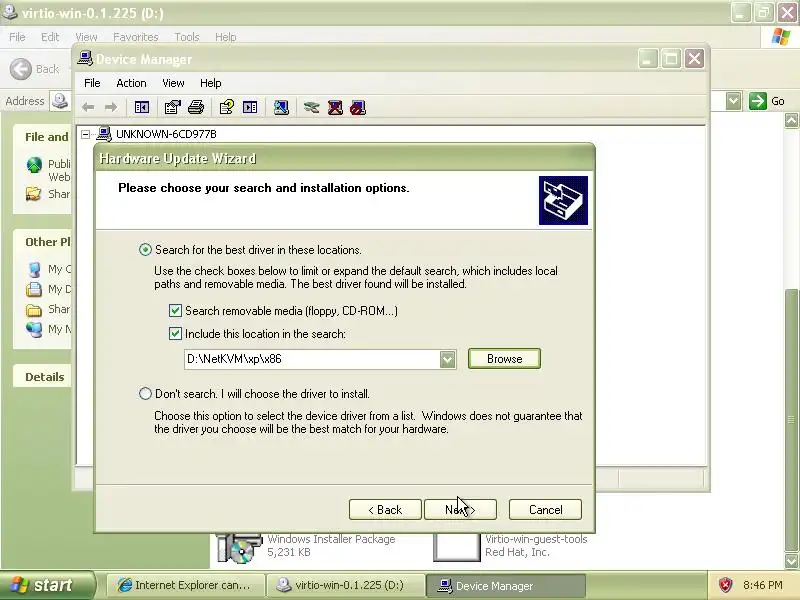Select UNKNOWN-6CD977B tree item
Viewport: 800px width, 600px height.
tap(166, 134)
